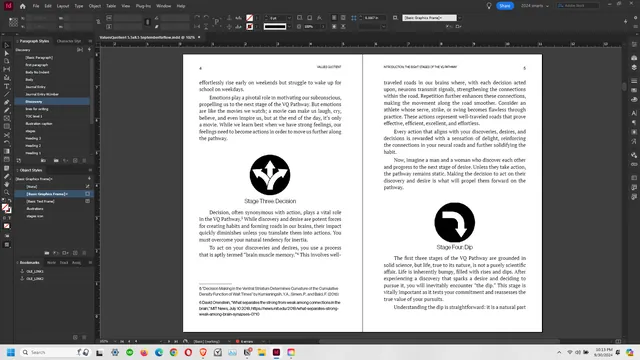Open the Layout menu
This screenshot has height=360, width=640.
[63, 6]
